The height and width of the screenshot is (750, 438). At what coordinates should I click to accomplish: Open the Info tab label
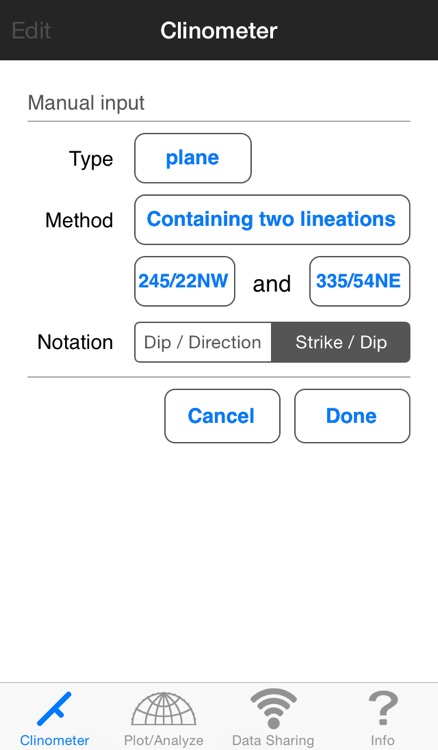click(x=383, y=740)
